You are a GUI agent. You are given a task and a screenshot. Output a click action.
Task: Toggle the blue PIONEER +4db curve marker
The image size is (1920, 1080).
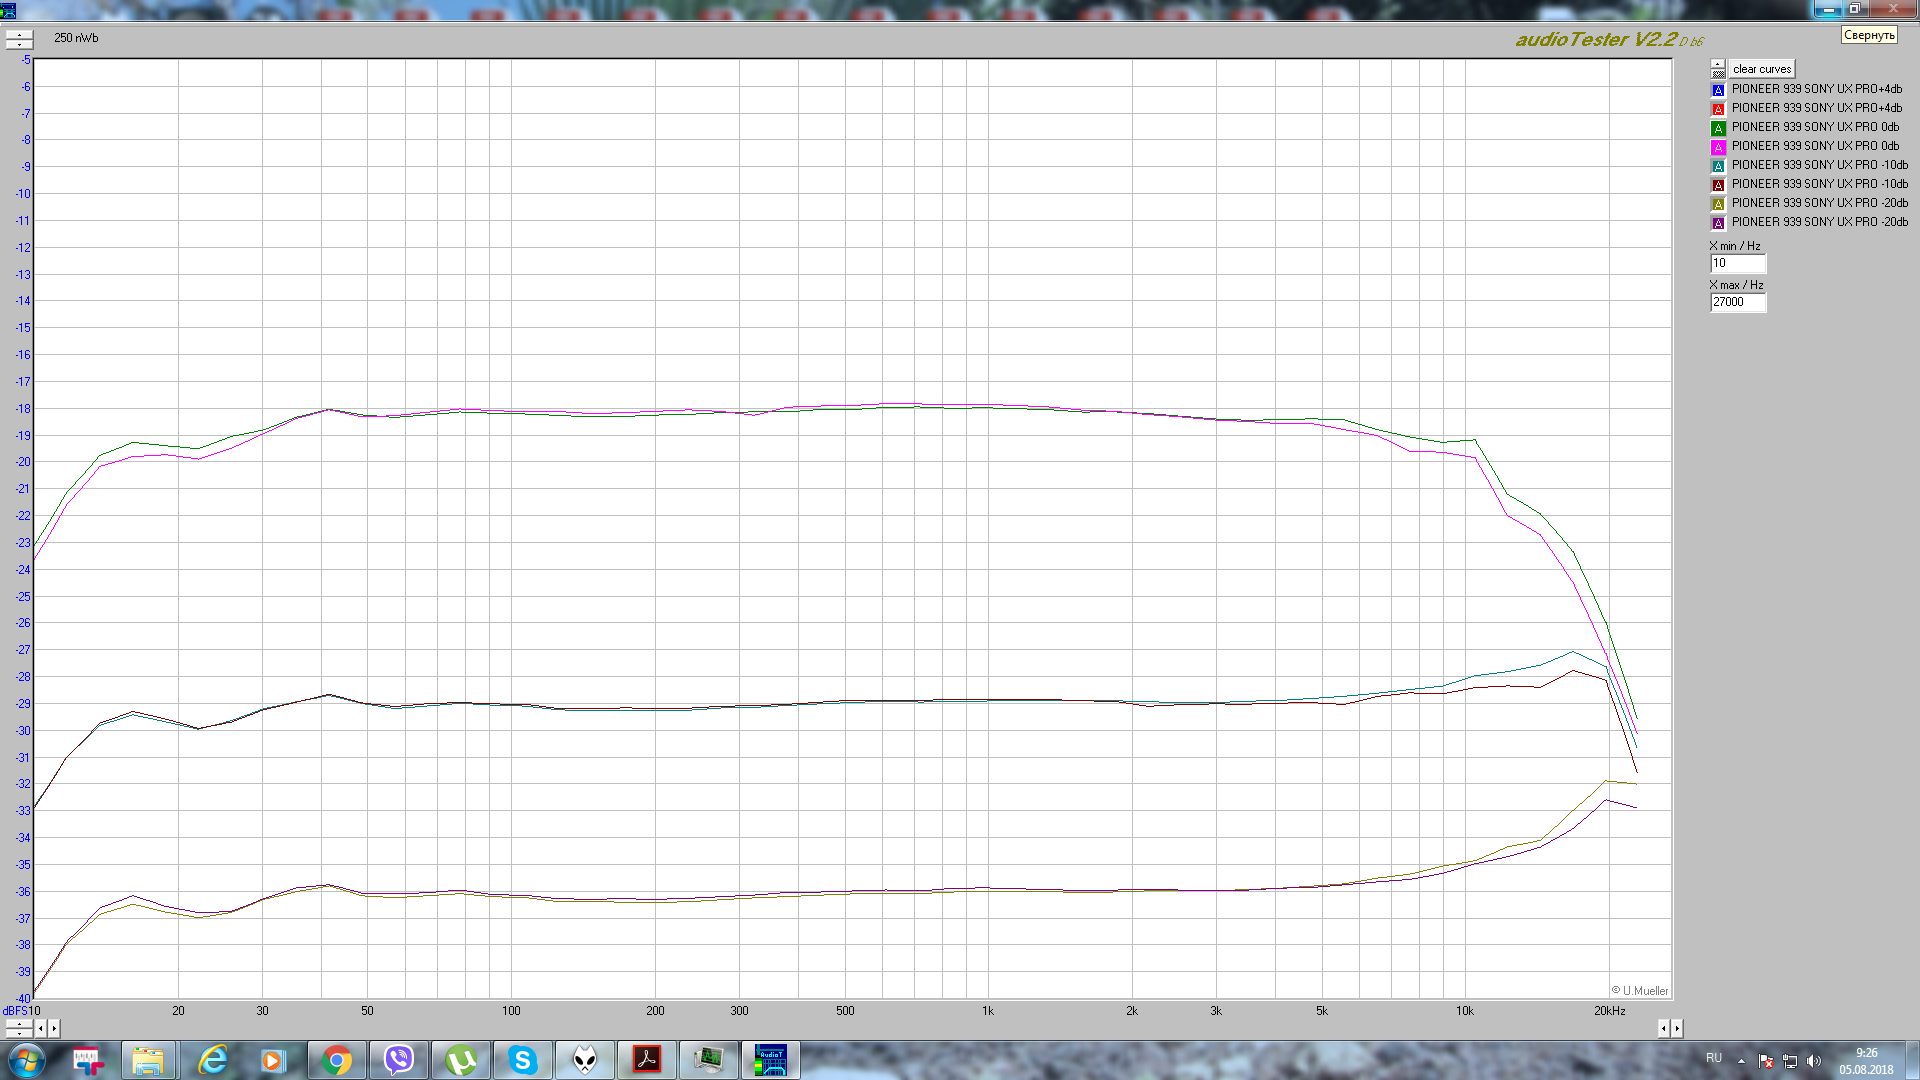[1718, 90]
